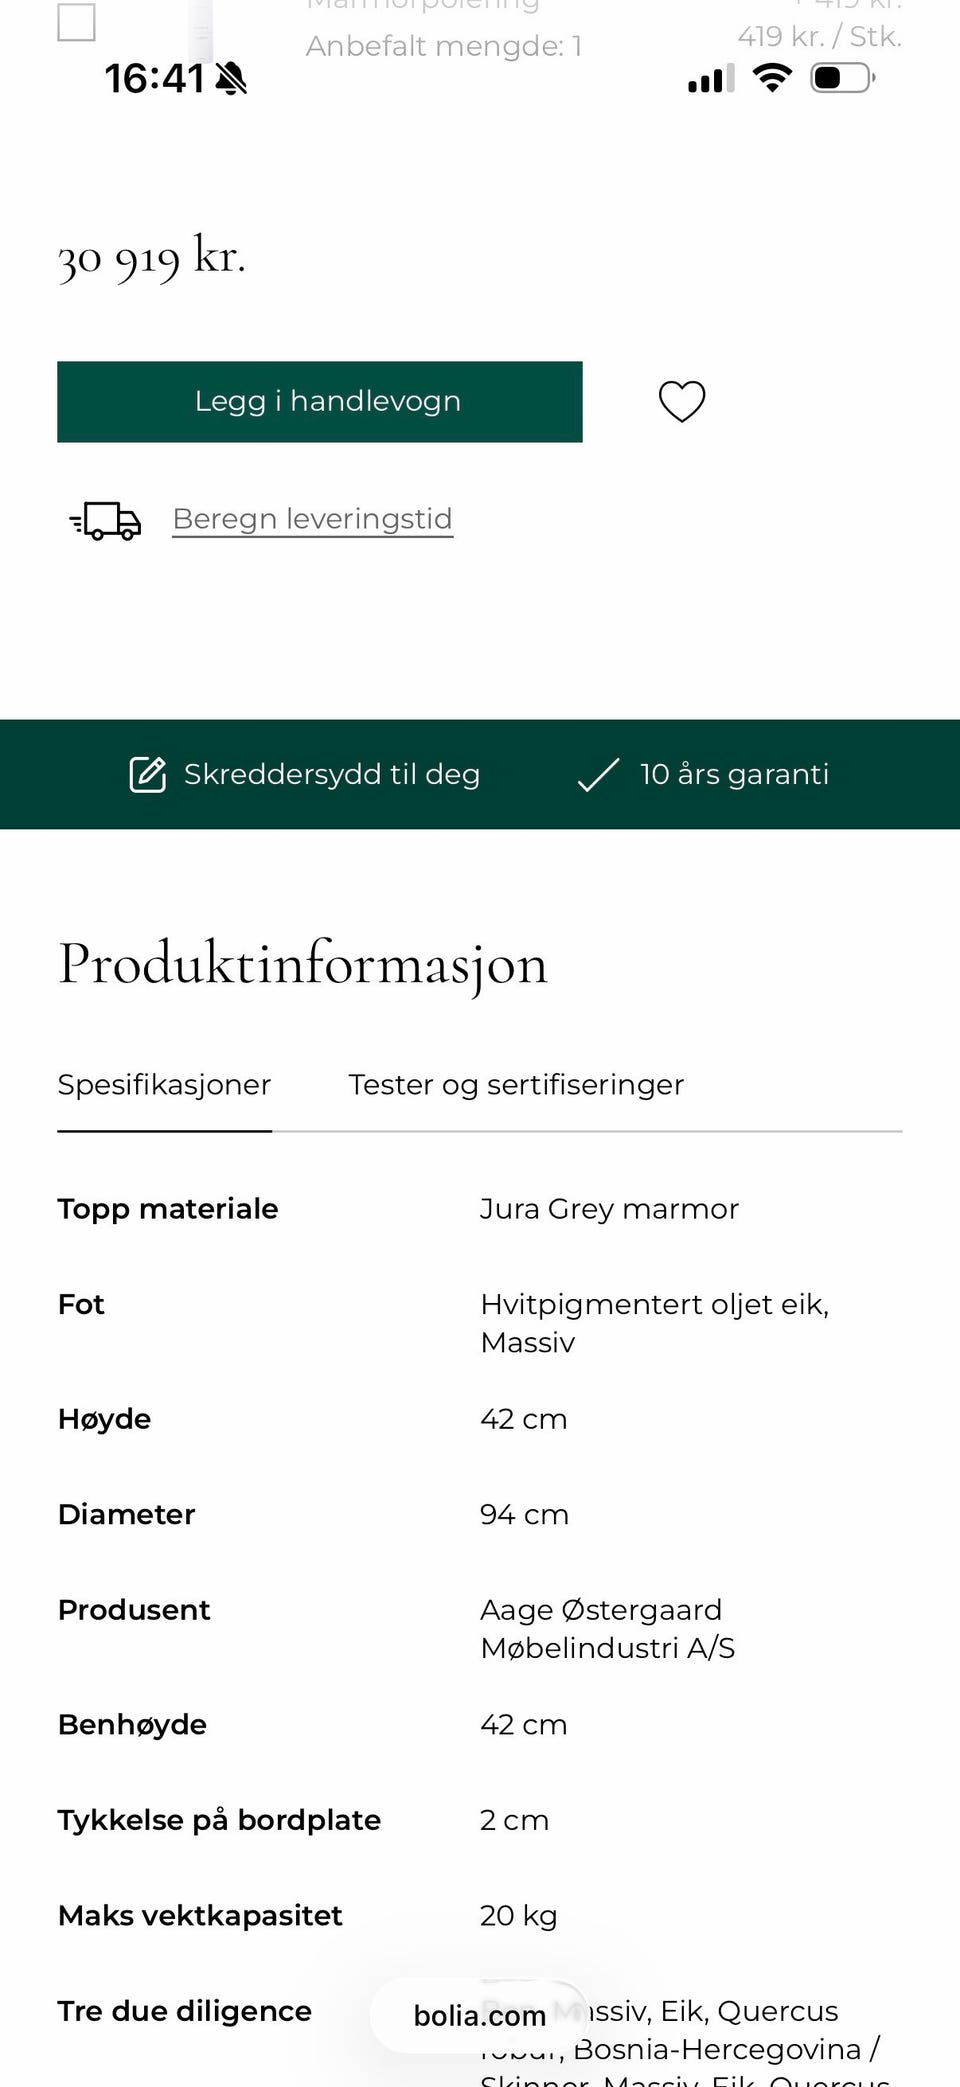Tap the muted notifications bell icon

tap(231, 81)
